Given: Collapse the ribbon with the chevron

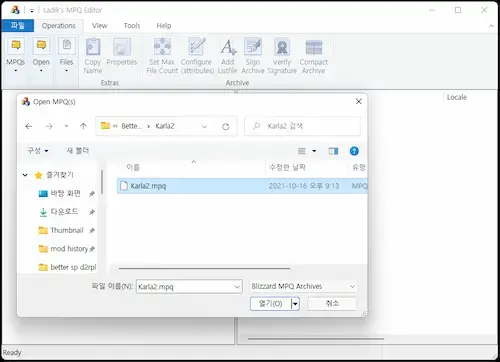Looking at the screenshot, I should click(x=491, y=26).
